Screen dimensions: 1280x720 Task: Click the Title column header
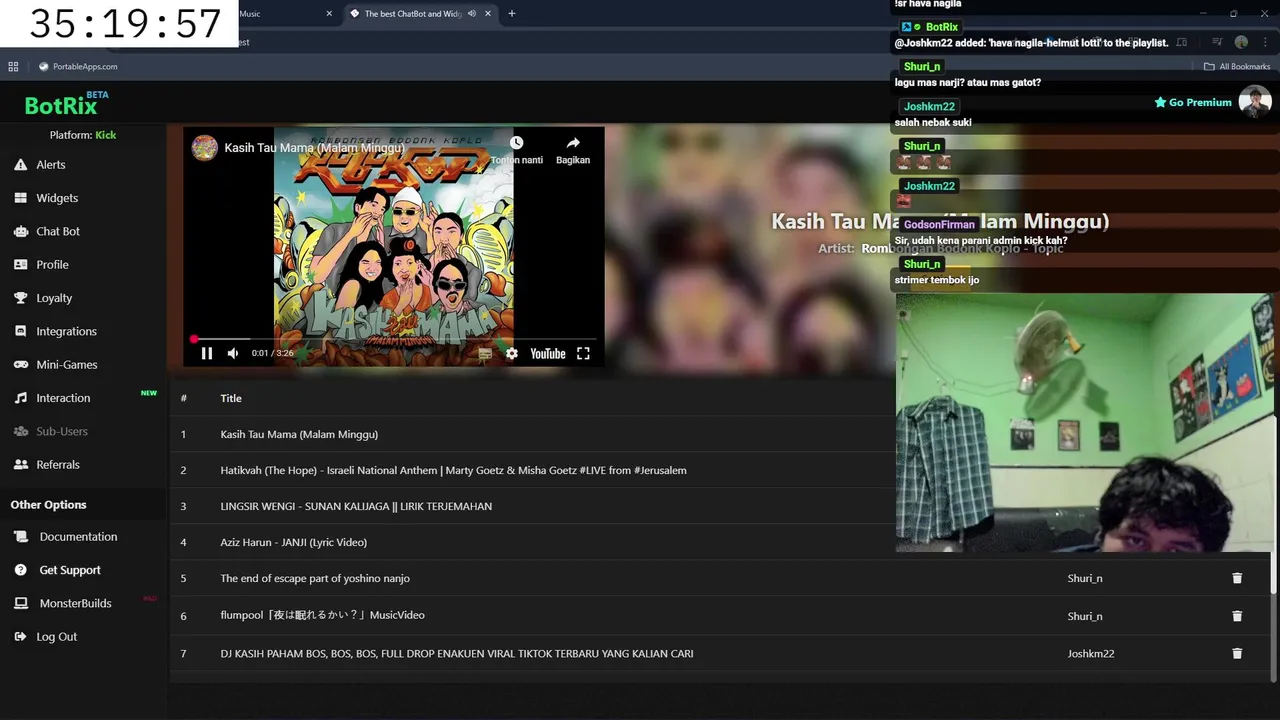coord(231,398)
